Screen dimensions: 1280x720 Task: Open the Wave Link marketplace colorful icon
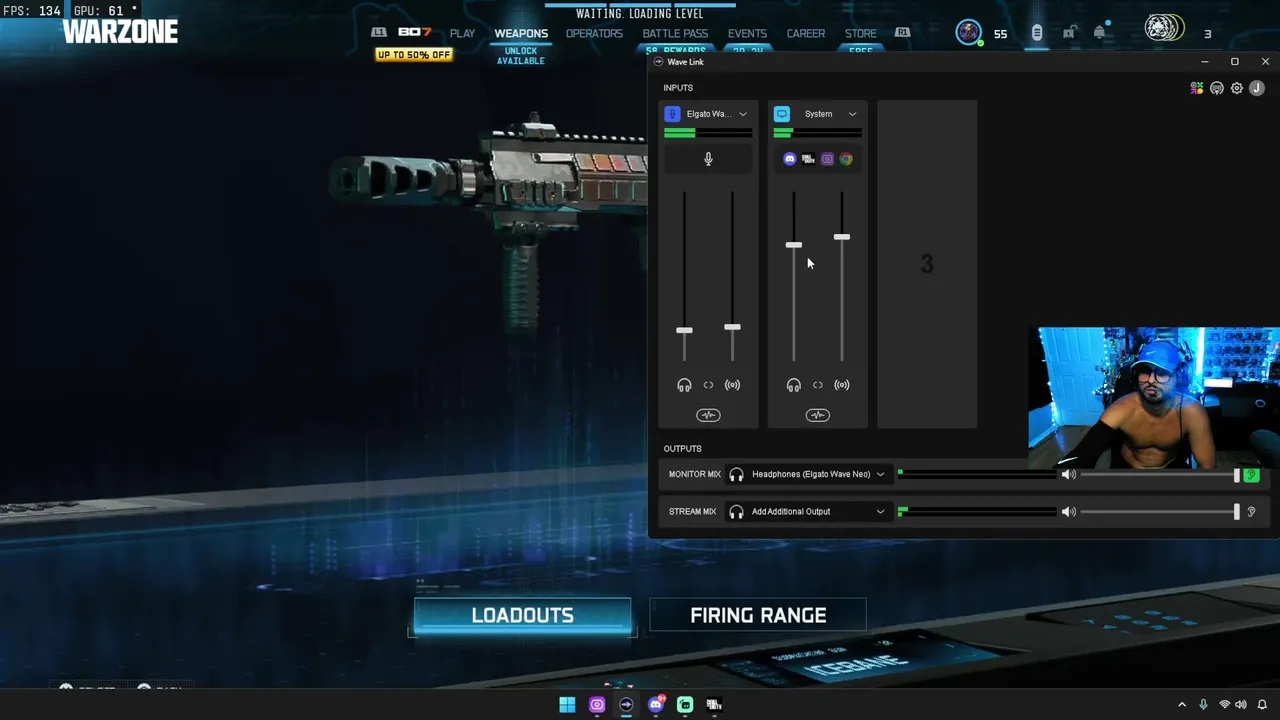(1197, 88)
